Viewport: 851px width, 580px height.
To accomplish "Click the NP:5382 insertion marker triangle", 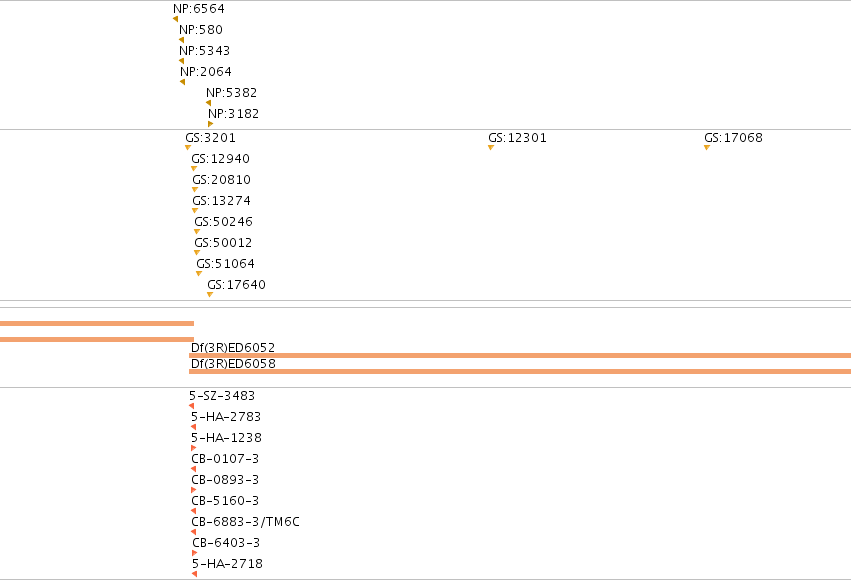I will [x=208, y=103].
